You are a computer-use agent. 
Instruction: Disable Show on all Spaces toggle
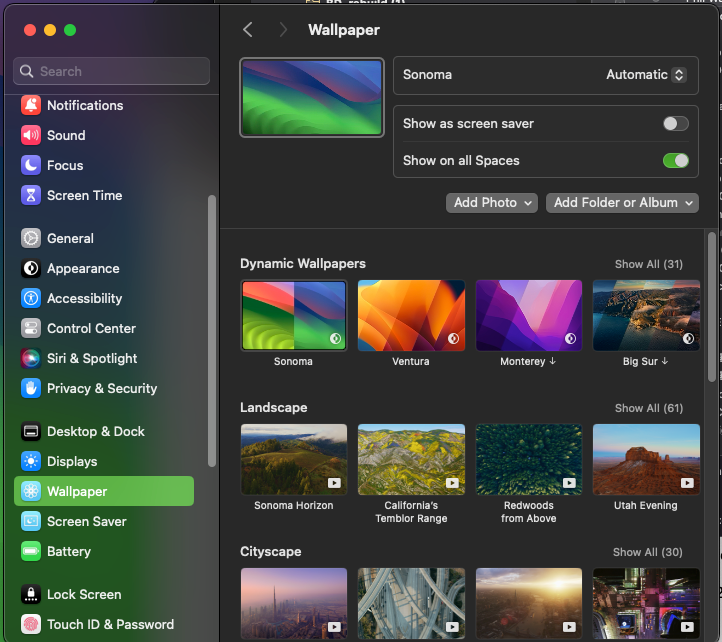pyautogui.click(x=675, y=160)
